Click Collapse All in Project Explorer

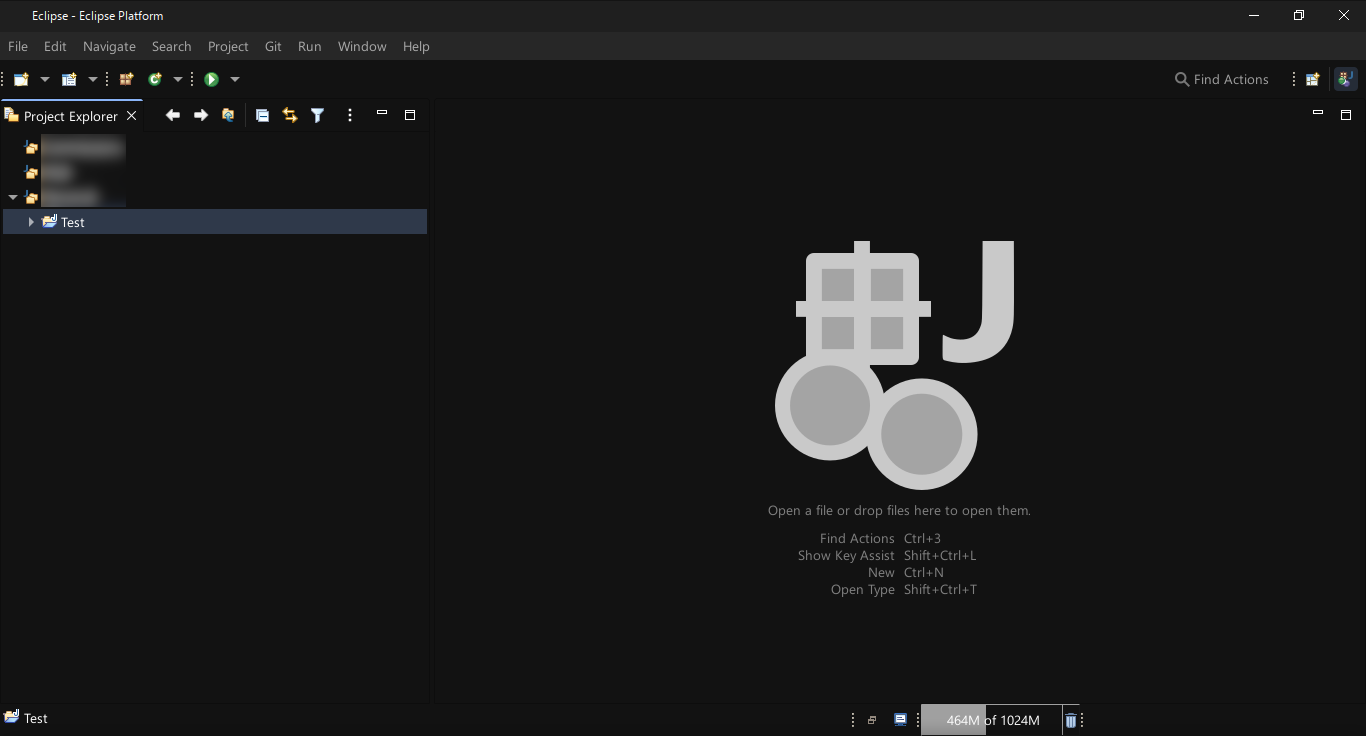262,116
